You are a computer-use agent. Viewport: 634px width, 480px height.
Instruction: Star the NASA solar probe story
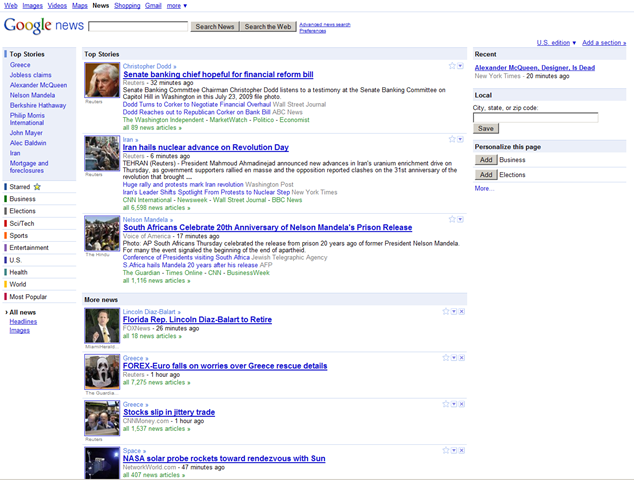coord(446,450)
